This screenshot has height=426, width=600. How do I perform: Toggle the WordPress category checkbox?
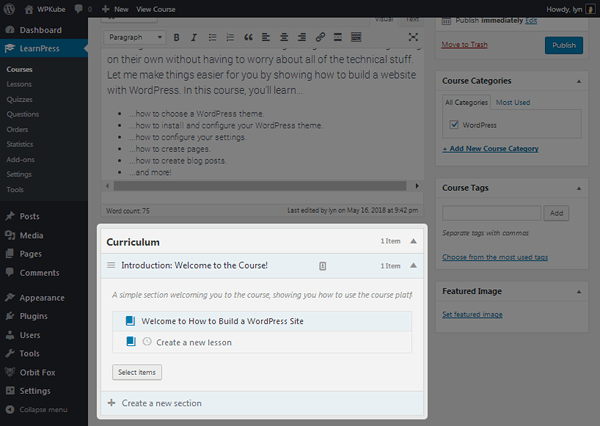[455, 125]
